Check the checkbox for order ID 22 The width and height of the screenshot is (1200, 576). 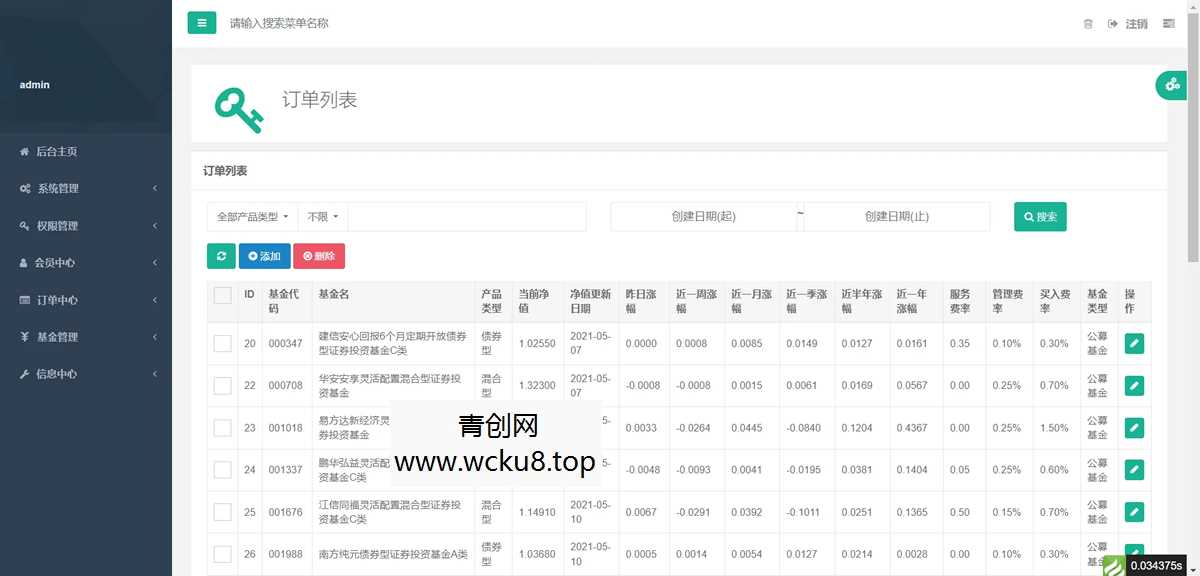tap(222, 385)
